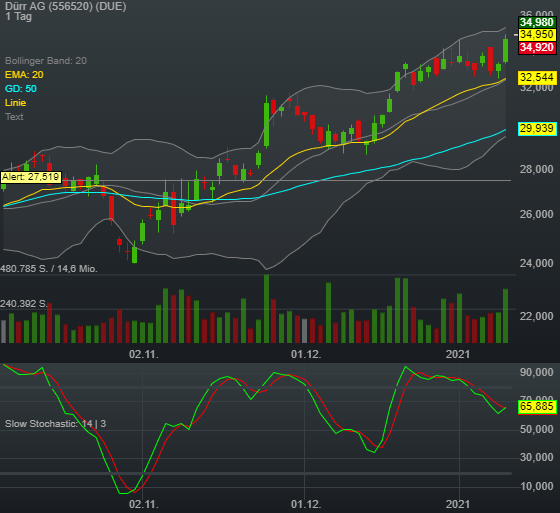Screen dimensions: 560x513
Task: Click the 02.11. date on volume axis
Action: point(144,354)
